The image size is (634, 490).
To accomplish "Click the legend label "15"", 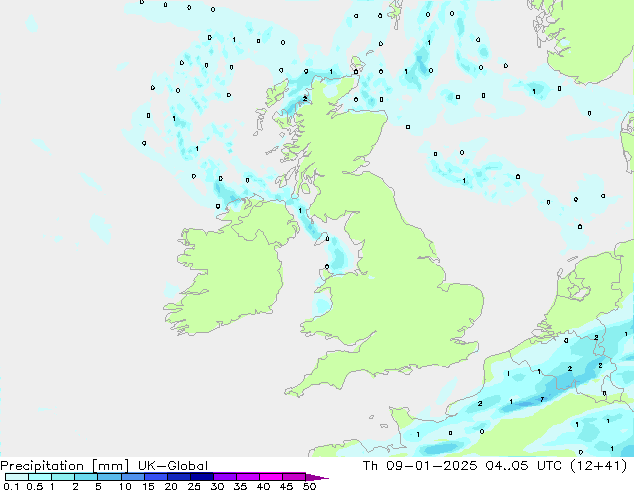I will pos(148,486).
